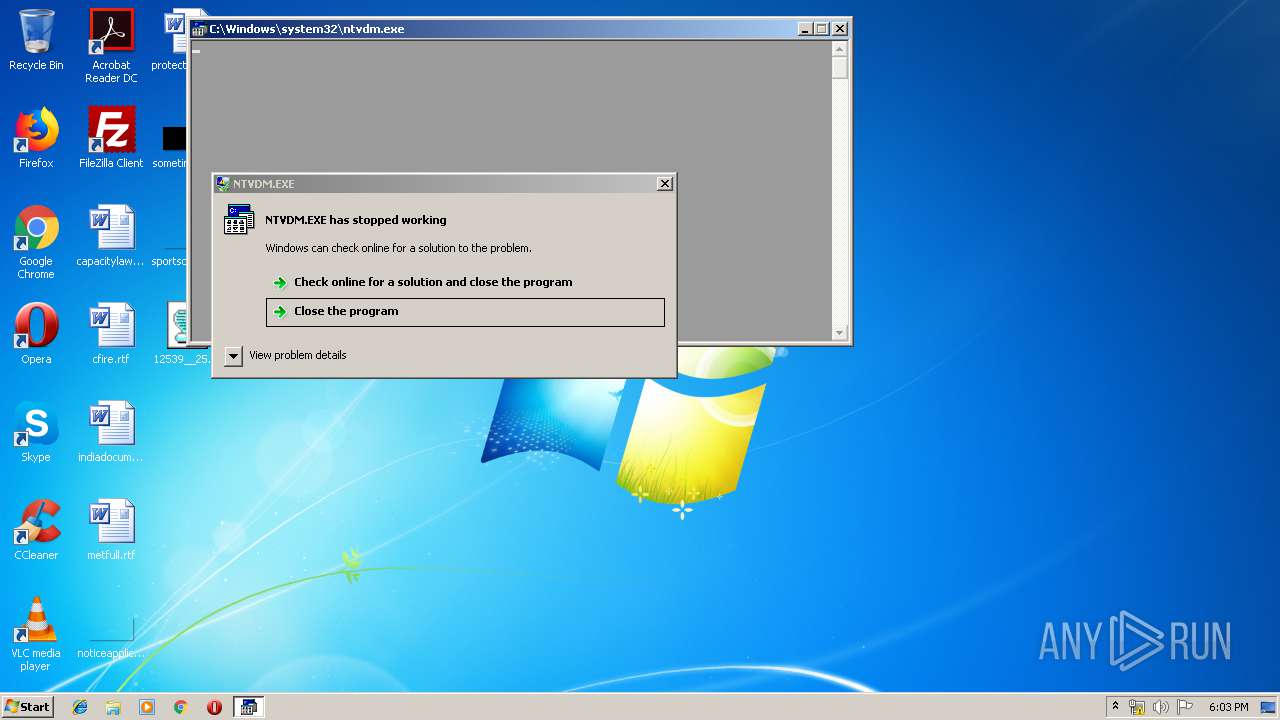The image size is (1280, 720).
Task: Open Windows Explorer folder in taskbar
Action: click(x=113, y=707)
